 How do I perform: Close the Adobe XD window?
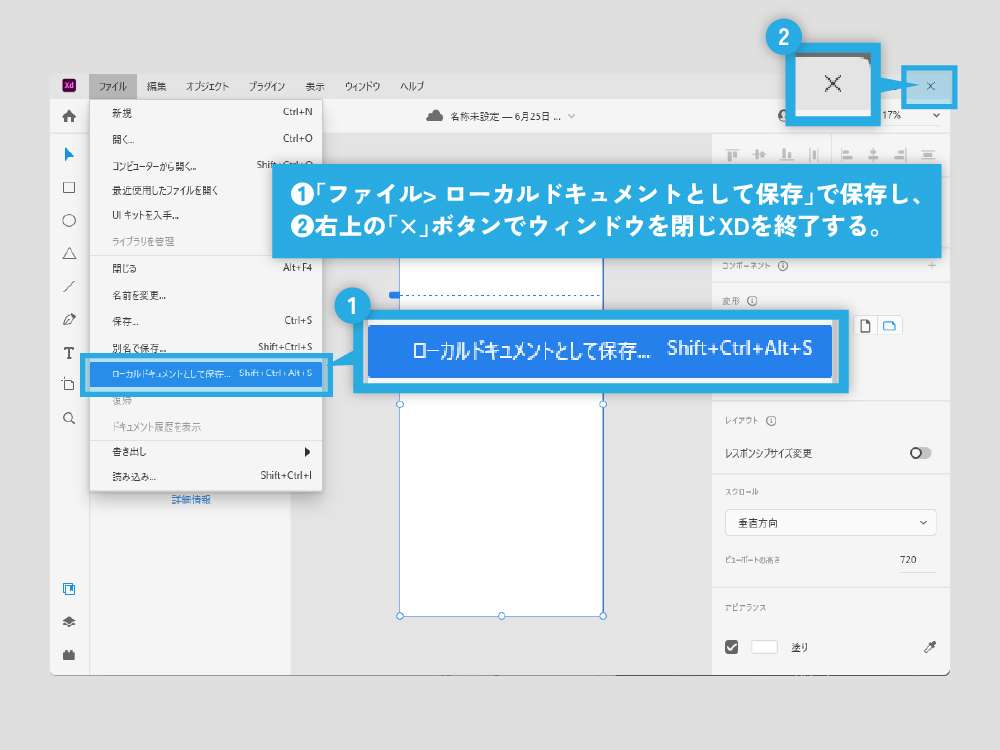point(930,86)
